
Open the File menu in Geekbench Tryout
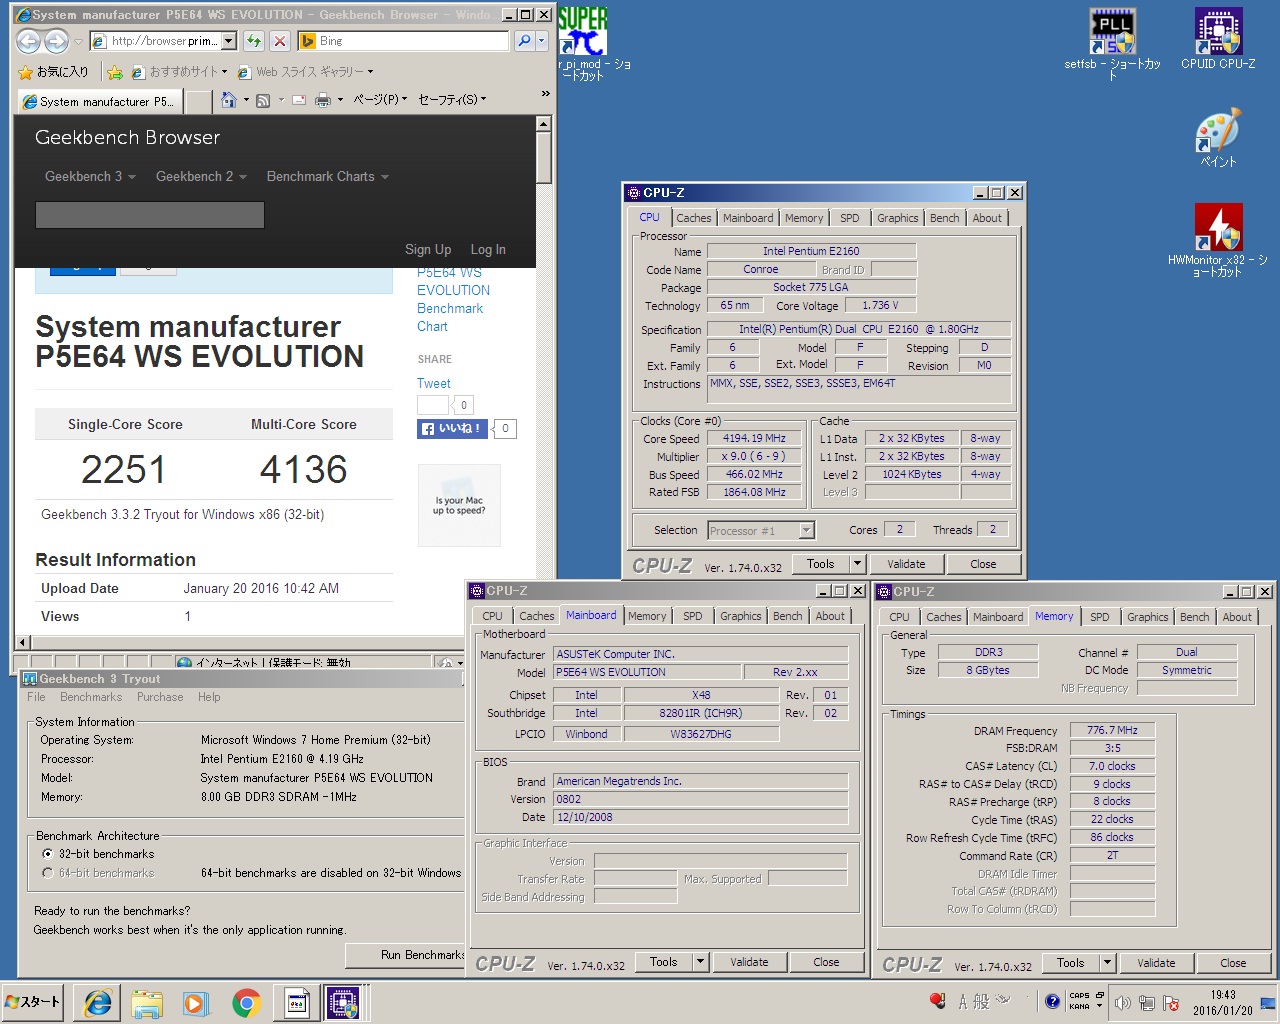(x=36, y=697)
